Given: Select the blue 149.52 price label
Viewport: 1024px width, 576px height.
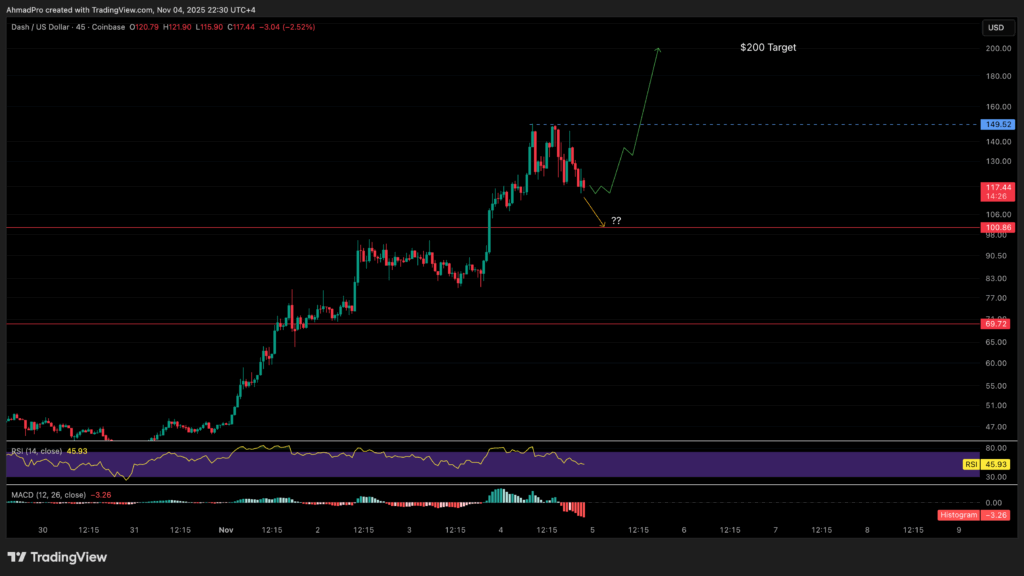Looking at the screenshot, I should tap(998, 124).
